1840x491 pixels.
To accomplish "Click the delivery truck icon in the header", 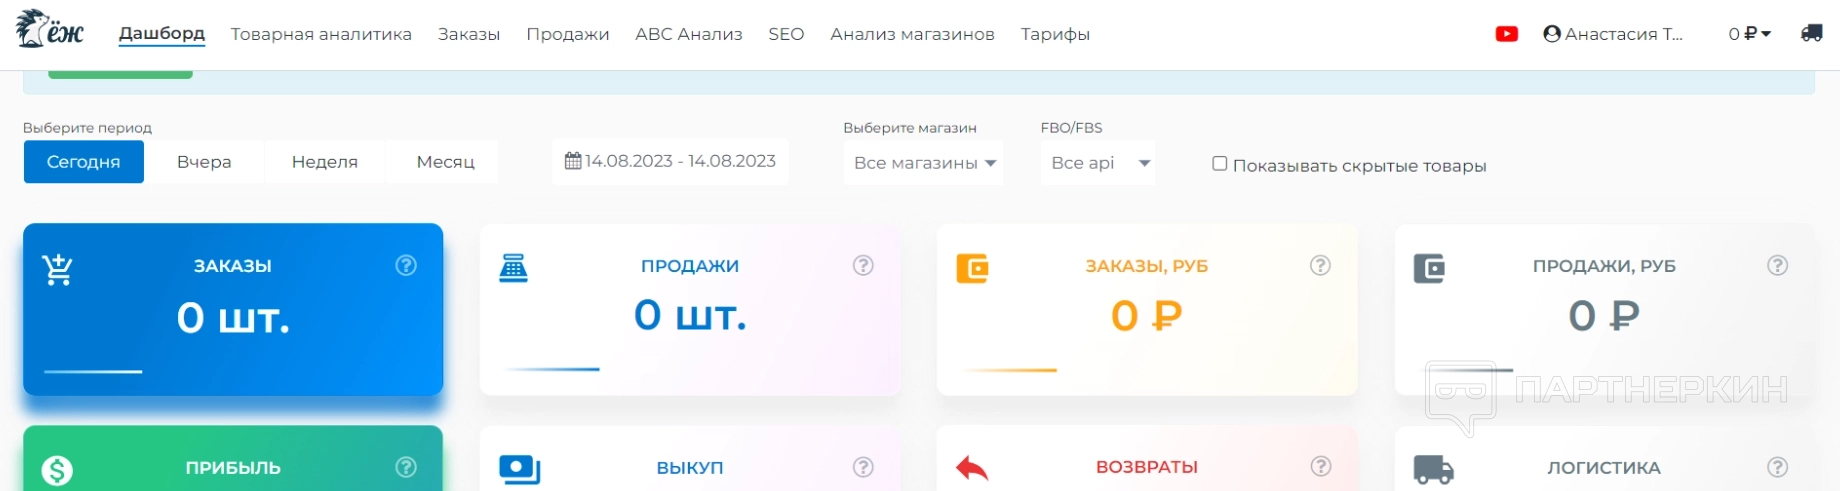I will [1811, 34].
